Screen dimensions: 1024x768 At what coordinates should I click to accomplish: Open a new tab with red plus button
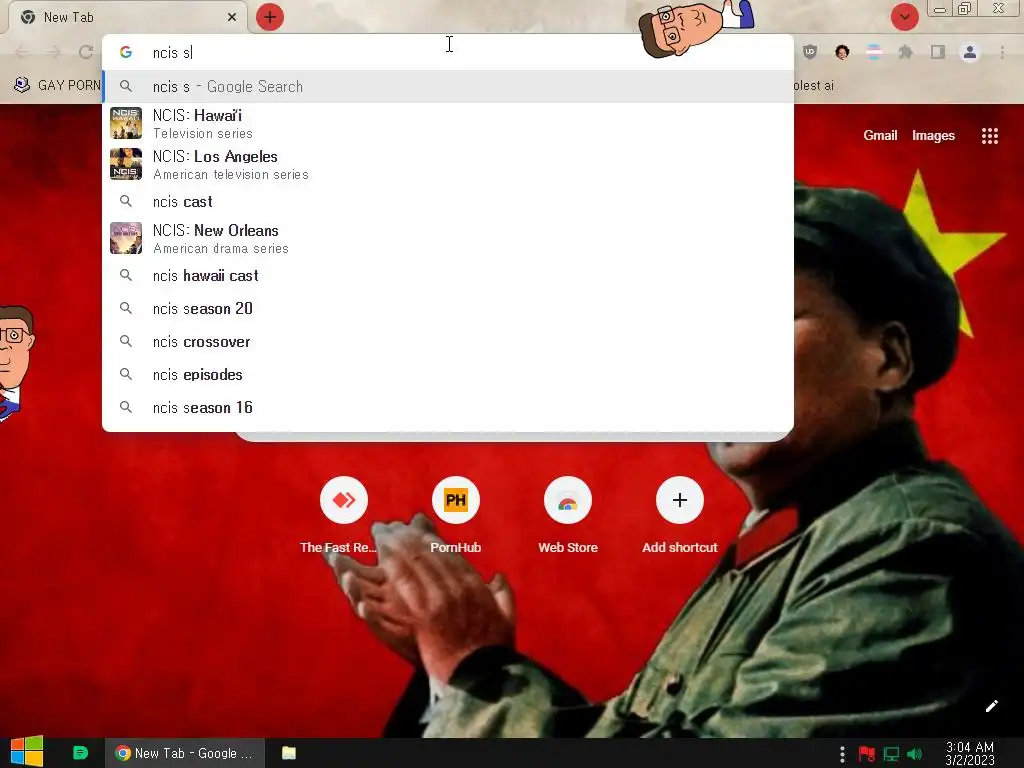(270, 17)
